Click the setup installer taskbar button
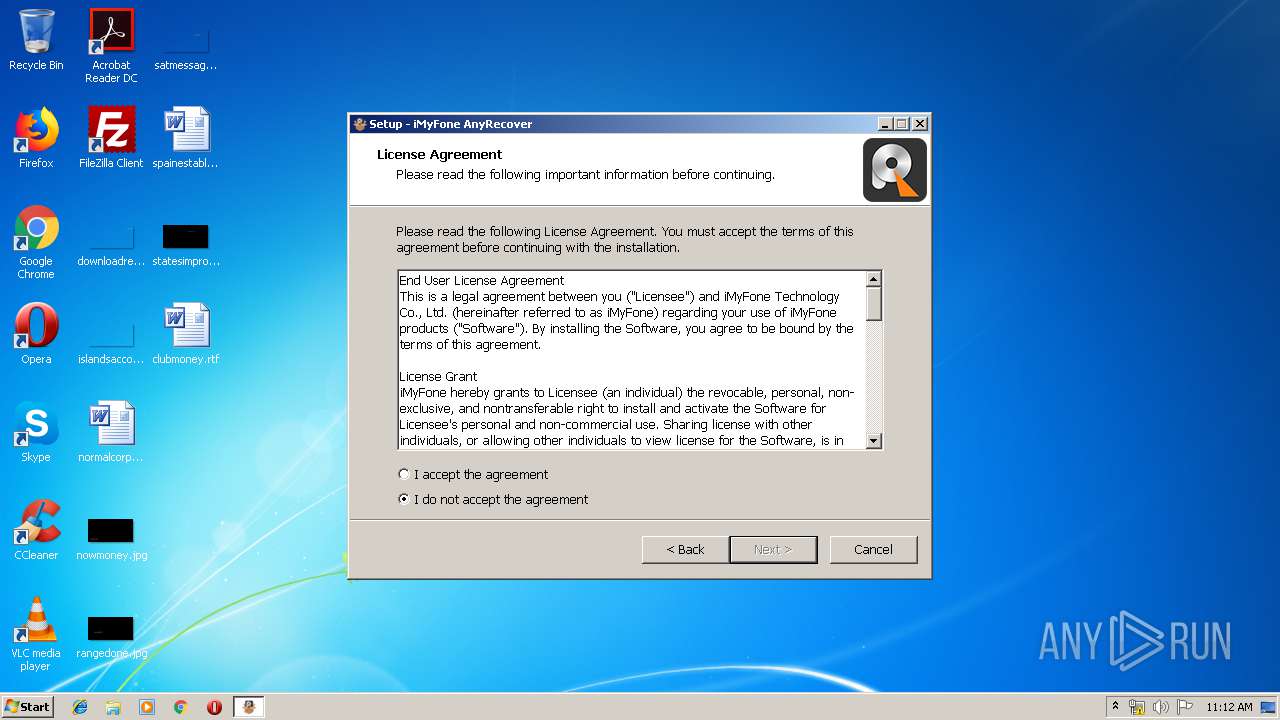Screen dimensions: 1280x720 click(x=249, y=707)
